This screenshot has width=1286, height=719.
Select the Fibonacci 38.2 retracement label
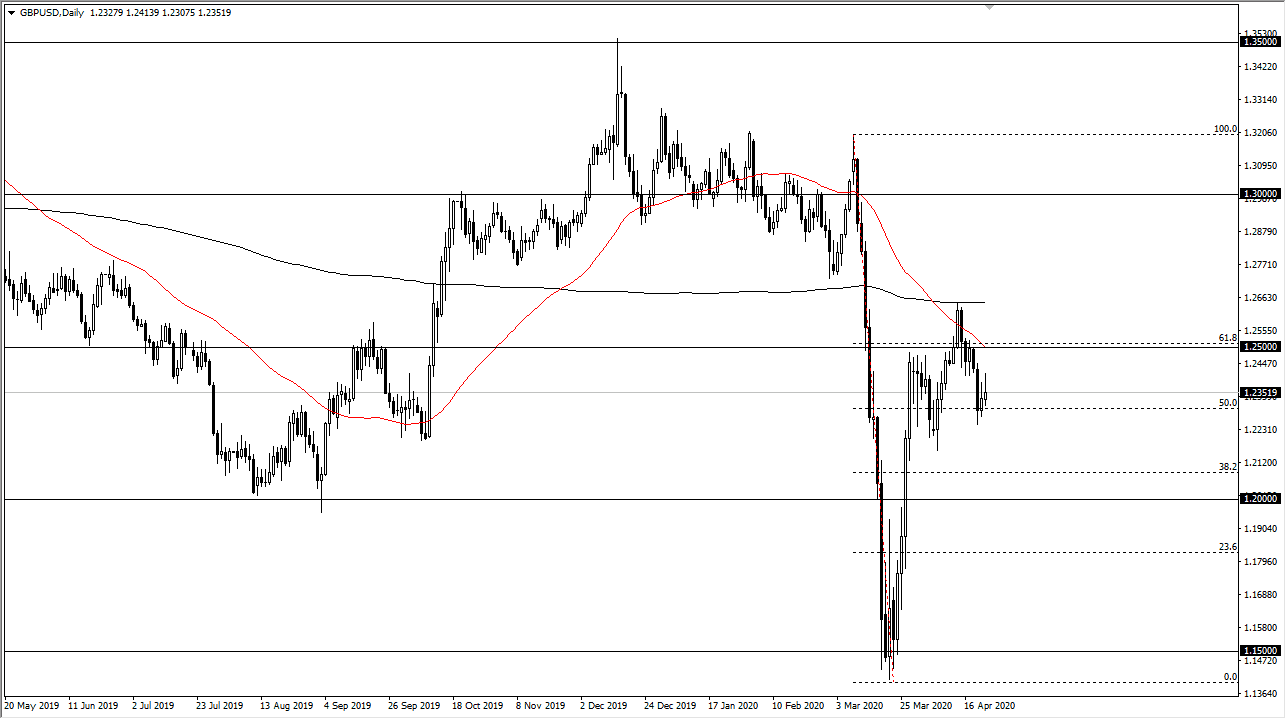pos(1228,467)
